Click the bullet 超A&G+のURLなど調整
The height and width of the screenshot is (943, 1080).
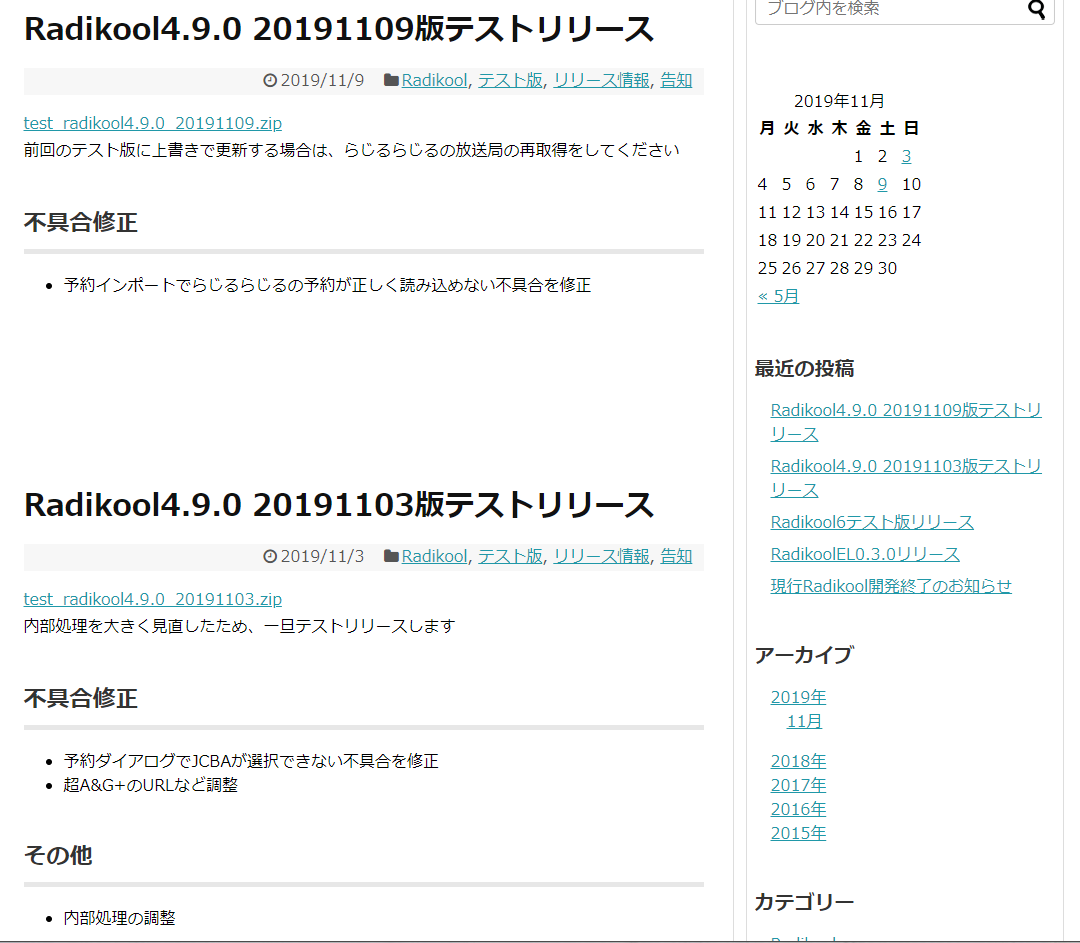click(x=151, y=785)
